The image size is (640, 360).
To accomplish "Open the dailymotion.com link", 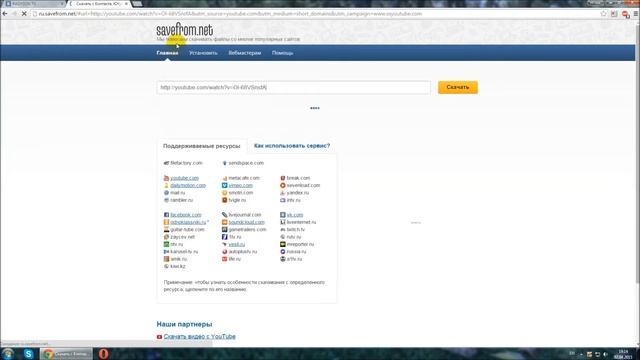I will coord(188,185).
